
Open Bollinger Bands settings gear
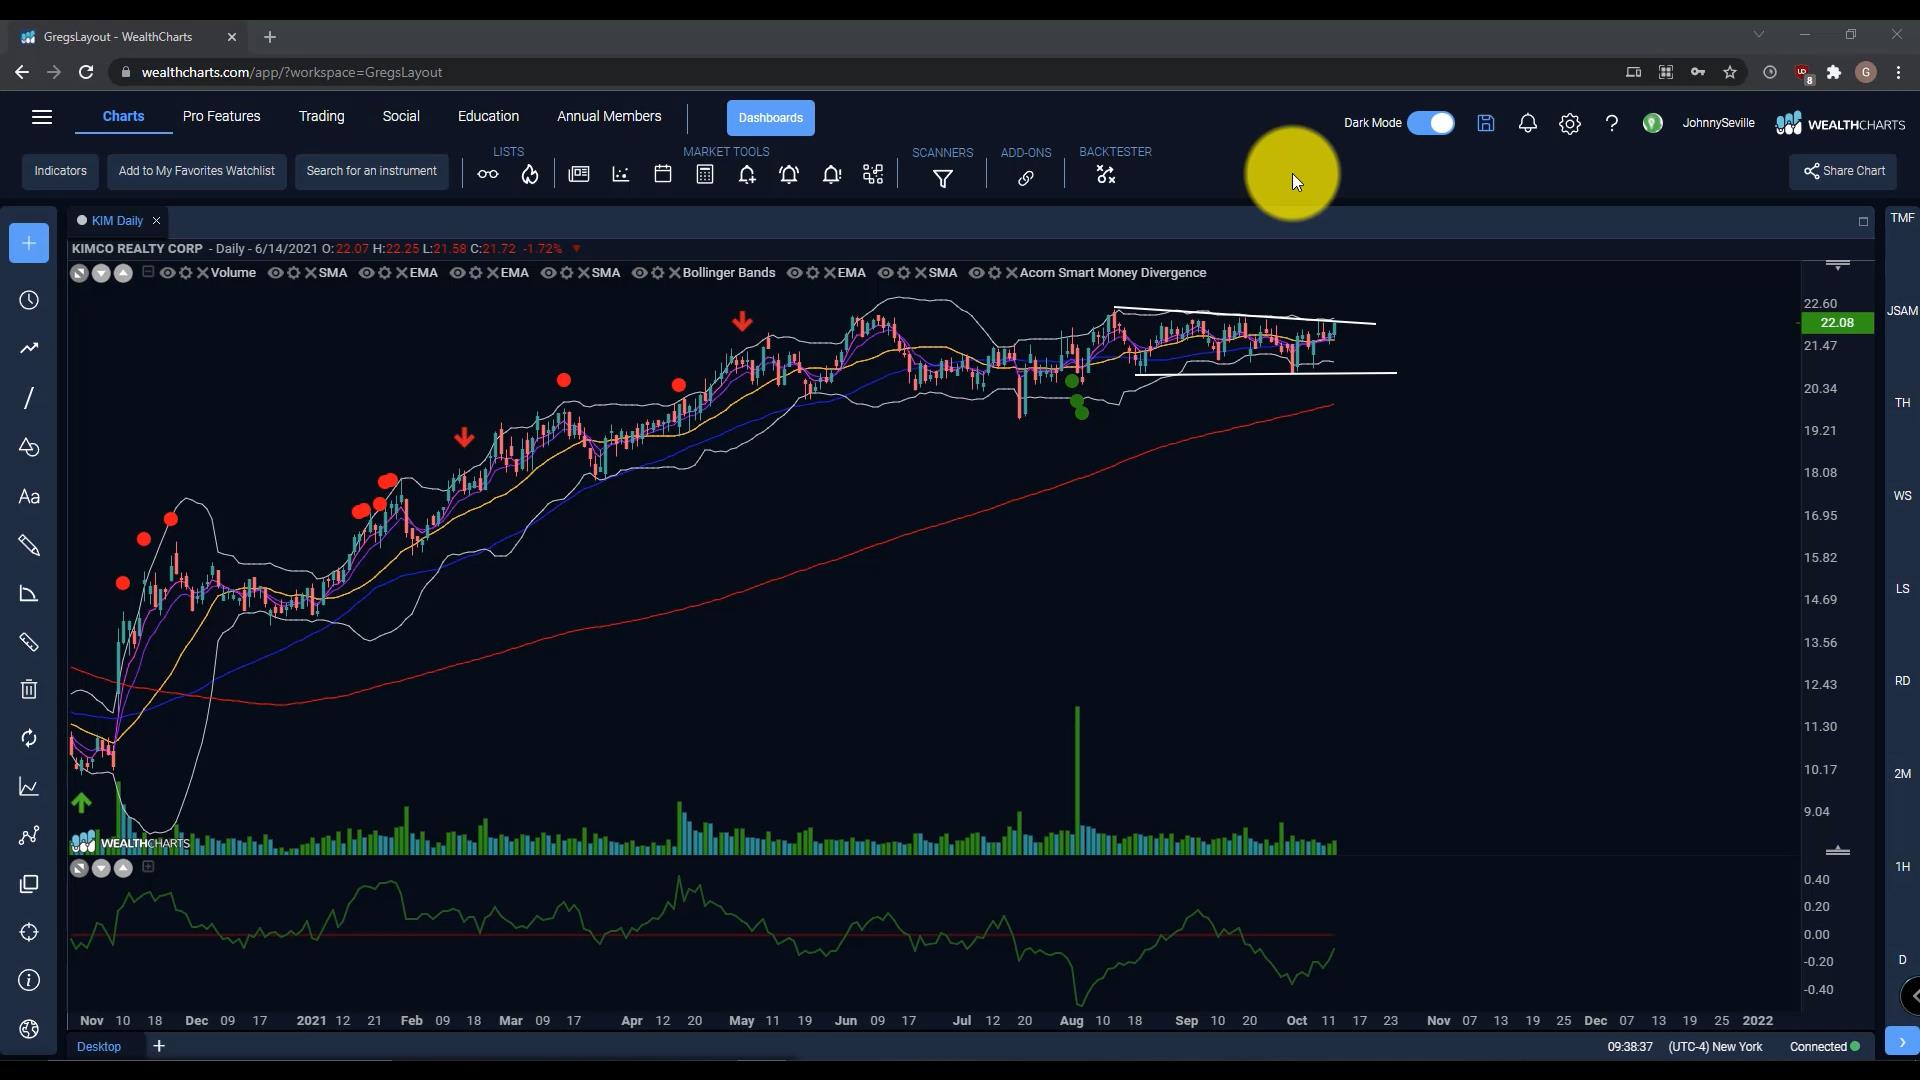[x=657, y=273]
